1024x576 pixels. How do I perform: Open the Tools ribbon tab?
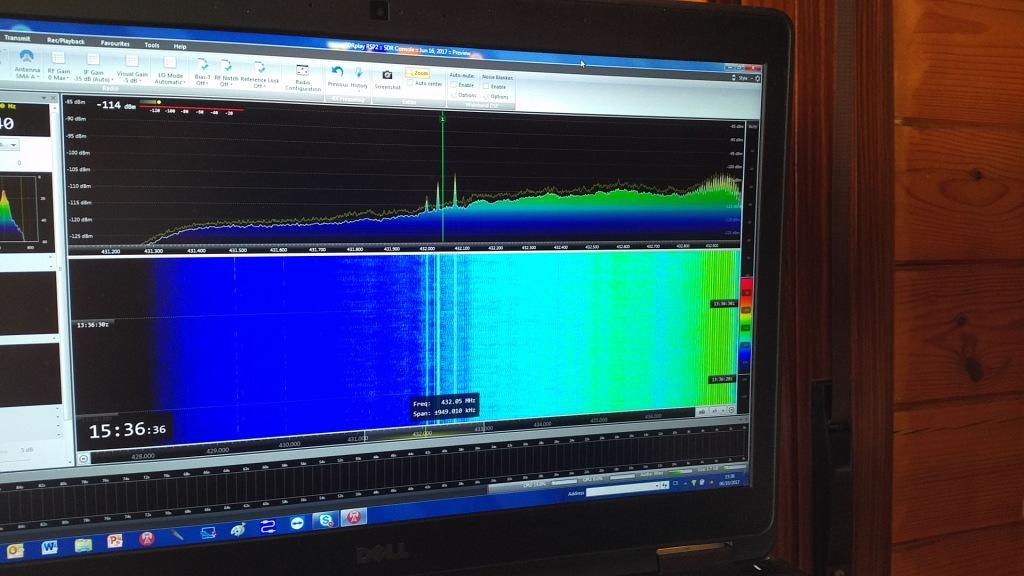coord(152,45)
